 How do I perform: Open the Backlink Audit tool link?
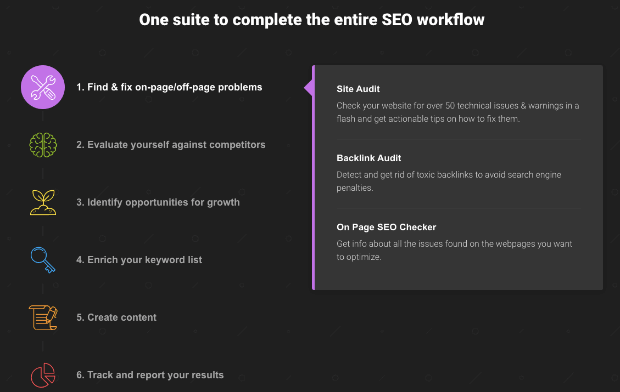tap(369, 158)
